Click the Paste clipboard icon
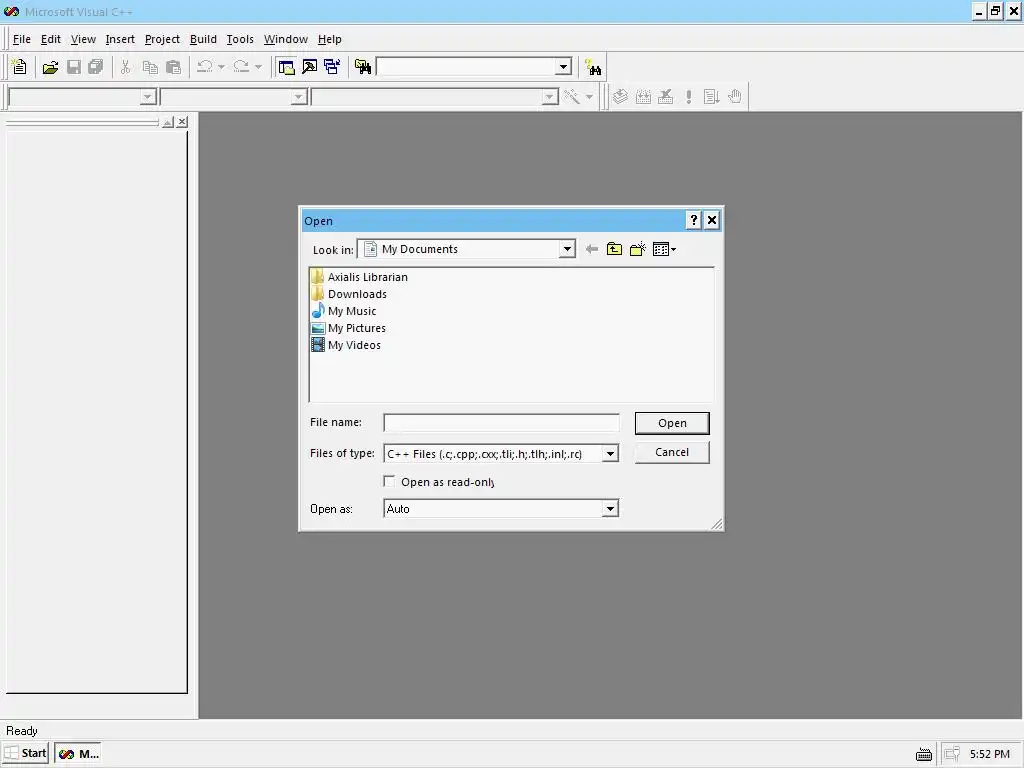Screen dimensions: 1024x768 [x=173, y=67]
